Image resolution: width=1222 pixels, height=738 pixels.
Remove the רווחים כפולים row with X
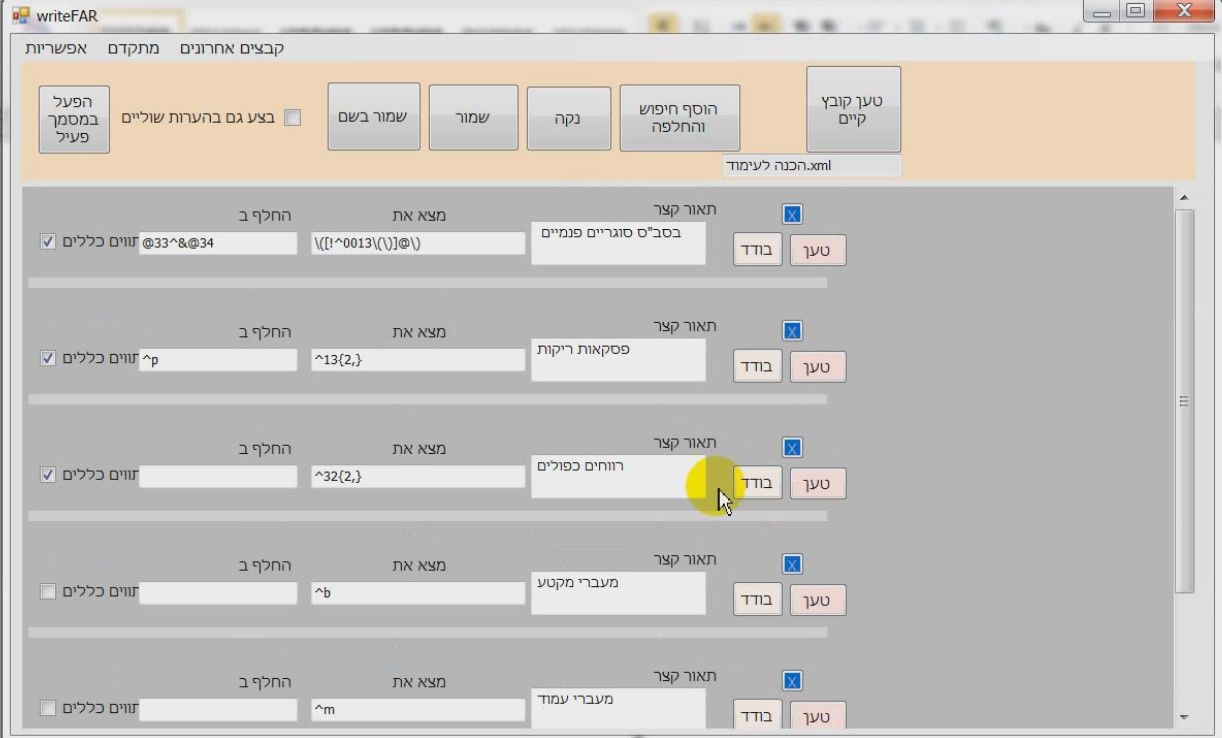pos(792,448)
